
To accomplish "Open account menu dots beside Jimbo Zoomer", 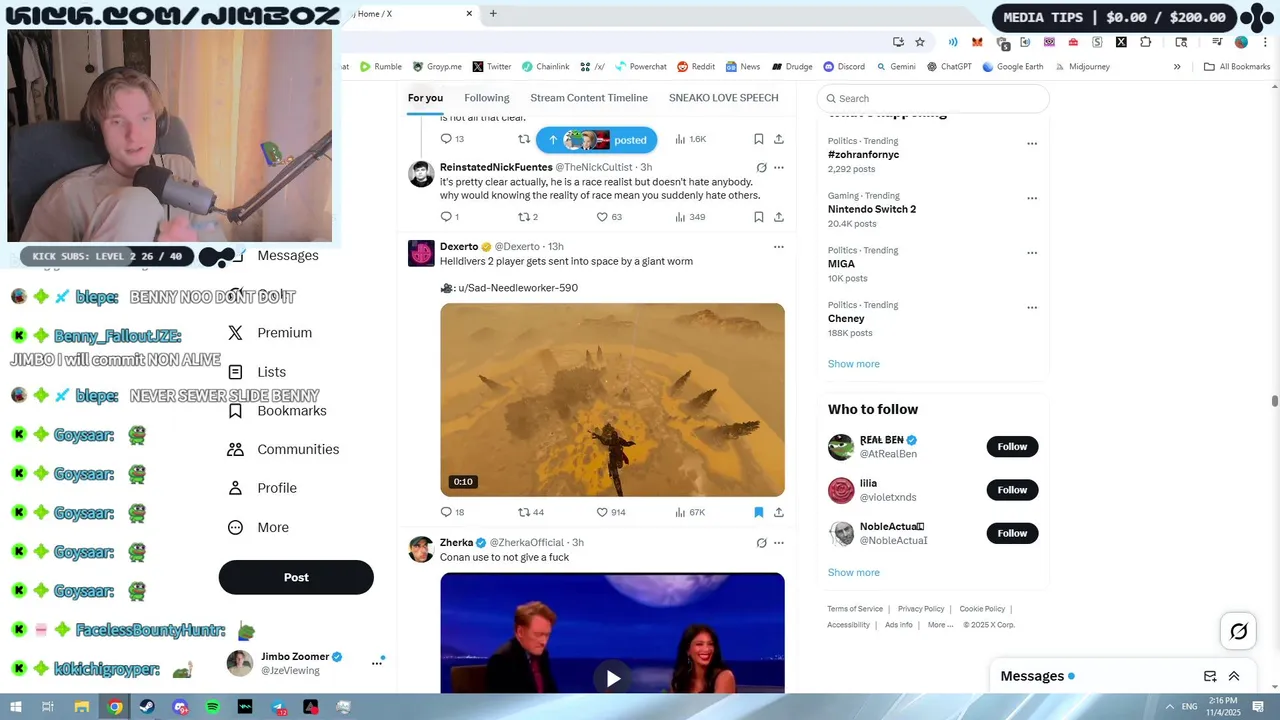I will [377, 663].
